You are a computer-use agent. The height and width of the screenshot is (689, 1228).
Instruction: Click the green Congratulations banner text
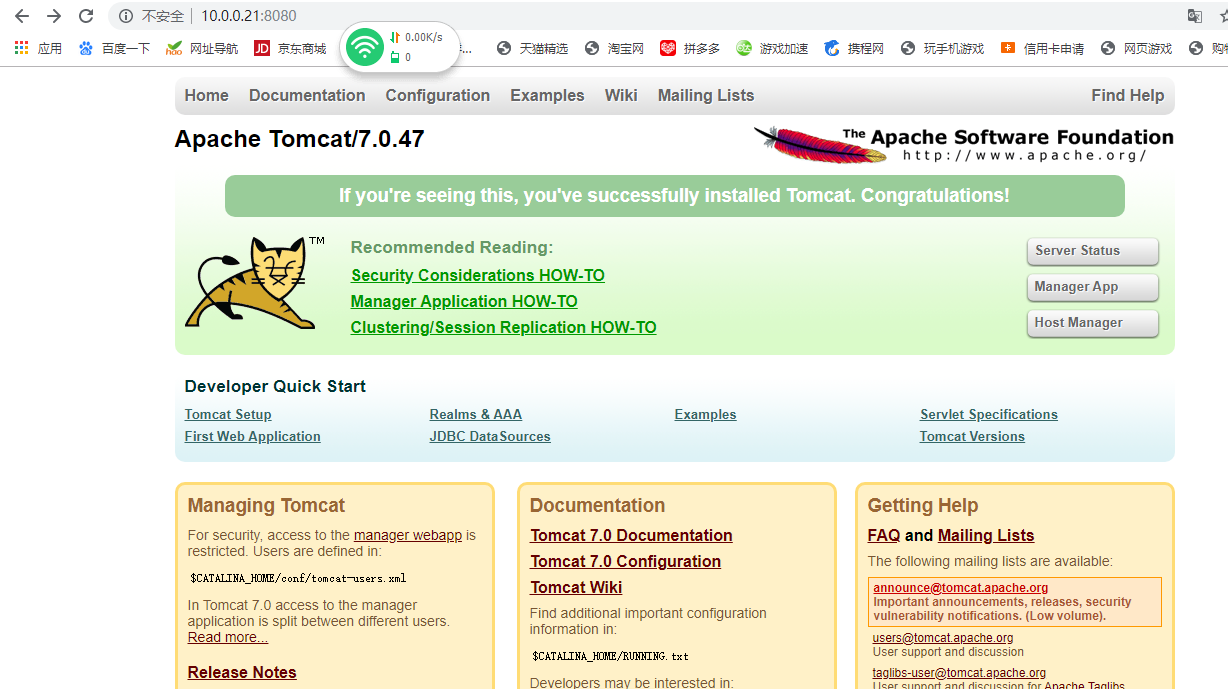[x=674, y=196]
